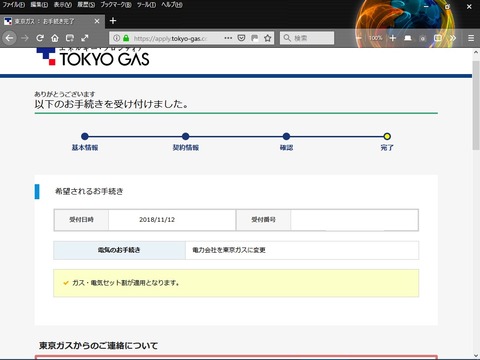Open the Firefox hamburger menu
The width and height of the screenshot is (480, 360).
[471, 38]
